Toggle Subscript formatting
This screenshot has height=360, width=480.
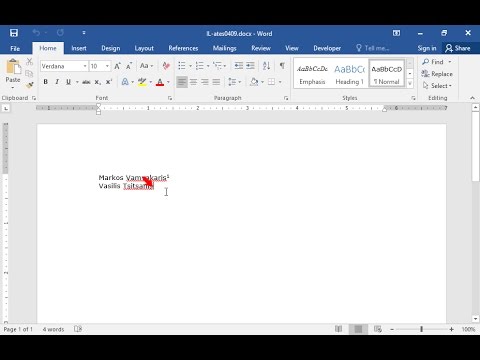[97, 82]
